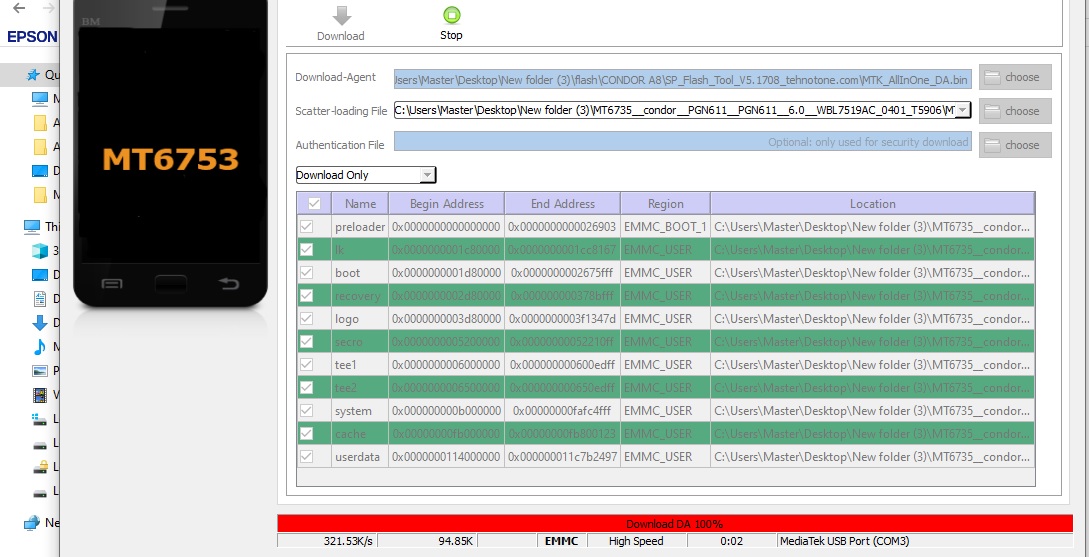Toggle the logo row checkbox
The height and width of the screenshot is (557, 1089).
pos(306,318)
